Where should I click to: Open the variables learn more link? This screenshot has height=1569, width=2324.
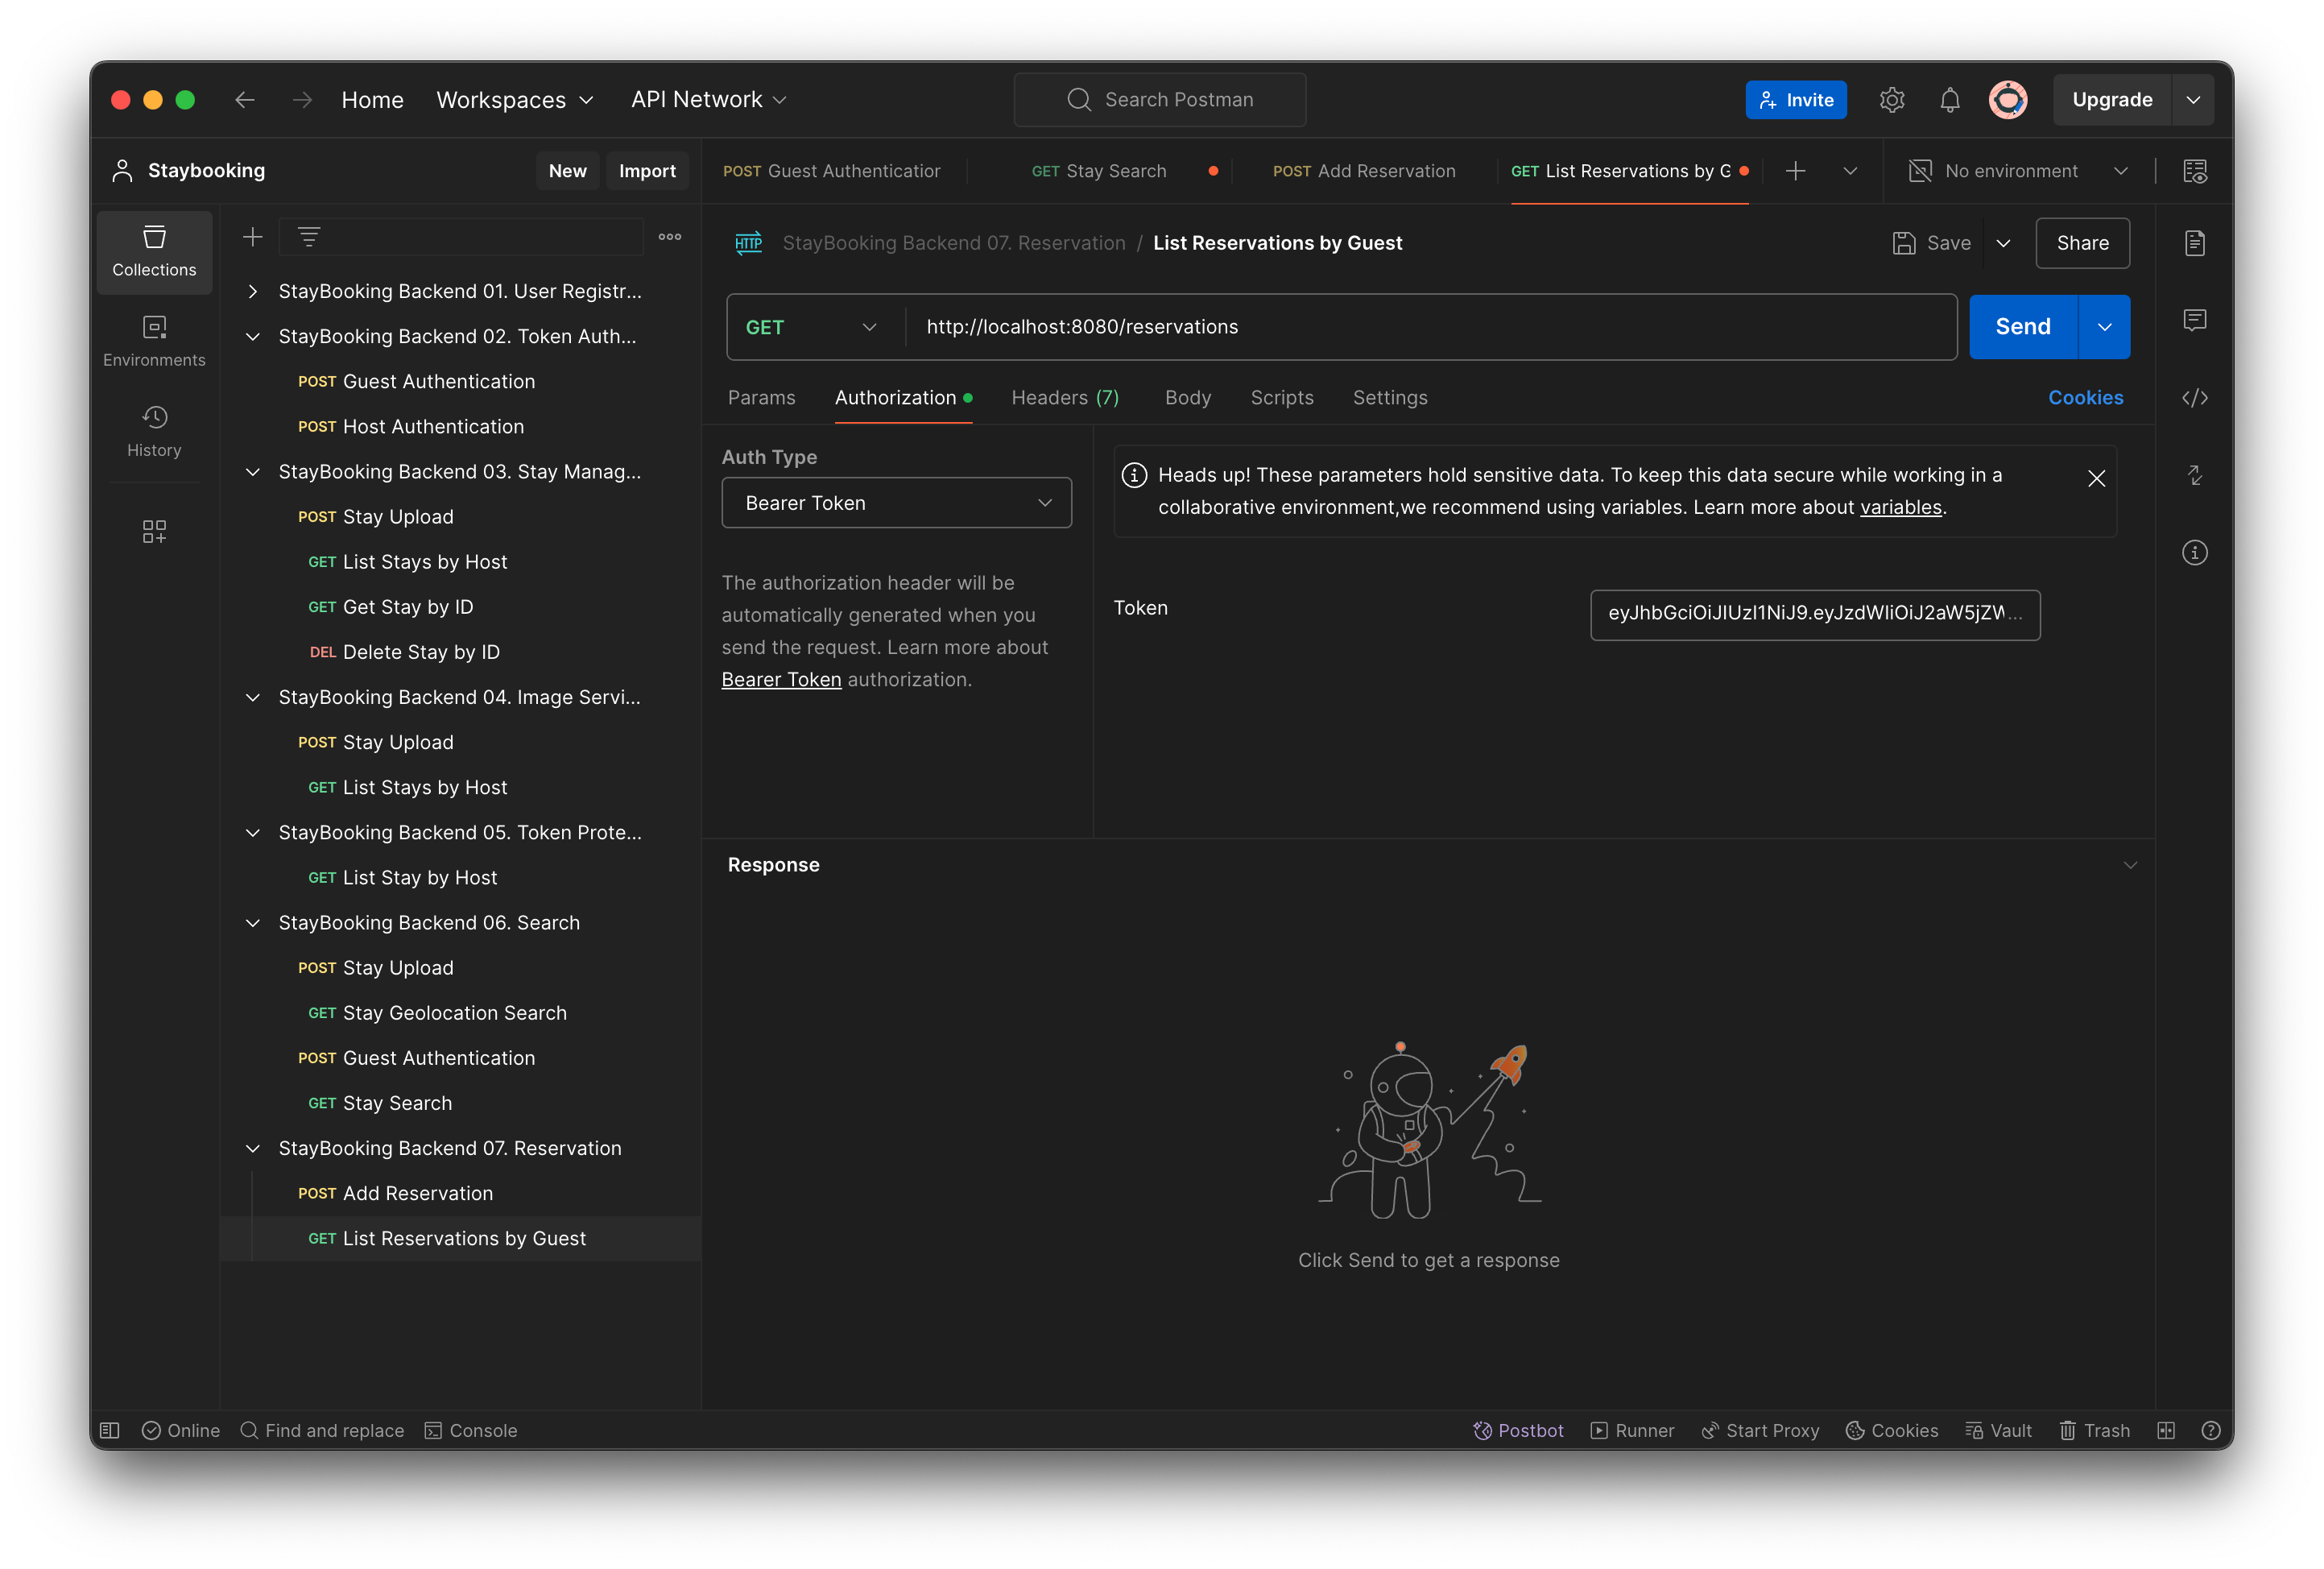[1901, 507]
